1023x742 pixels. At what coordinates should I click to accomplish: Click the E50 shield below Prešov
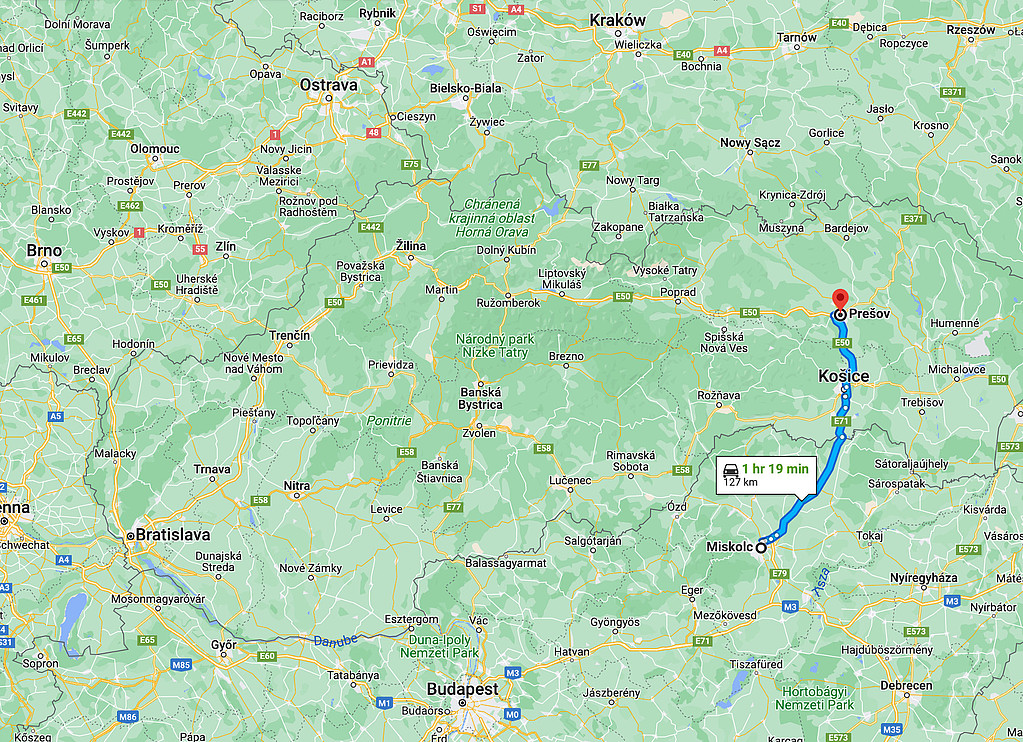(x=842, y=343)
